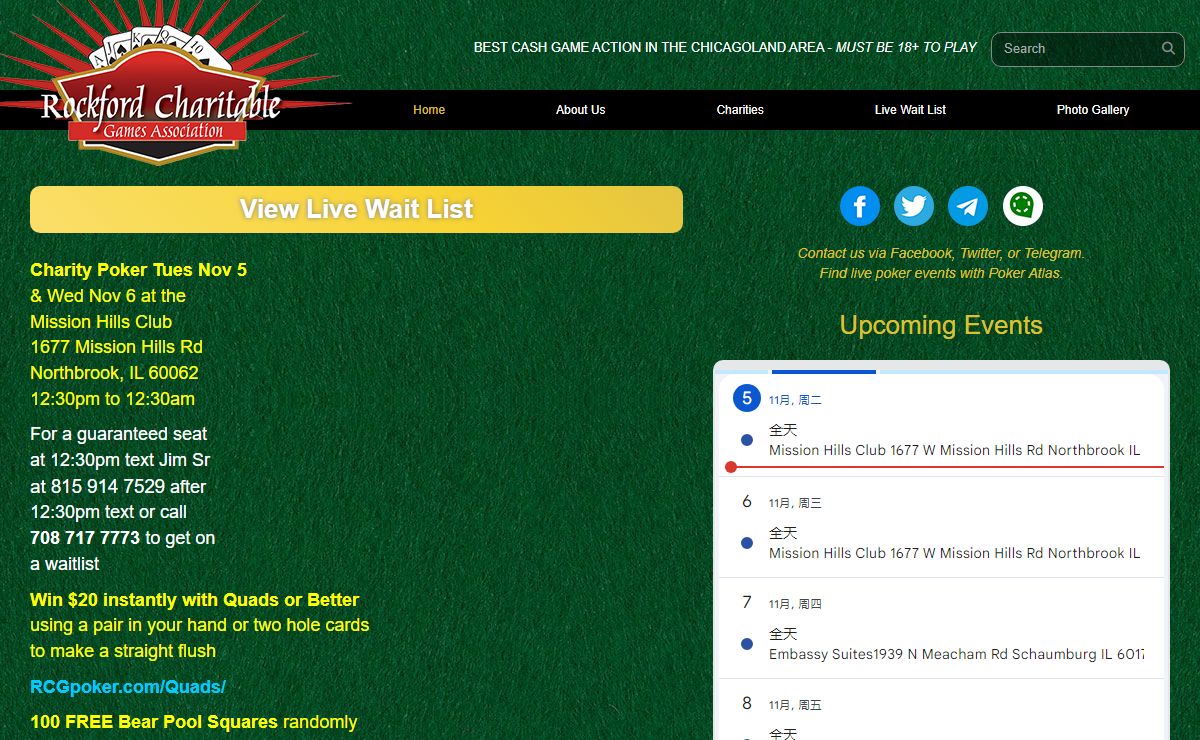Click the 'Northbrook, IL 60062' line
The image size is (1200, 740).
coord(114,373)
